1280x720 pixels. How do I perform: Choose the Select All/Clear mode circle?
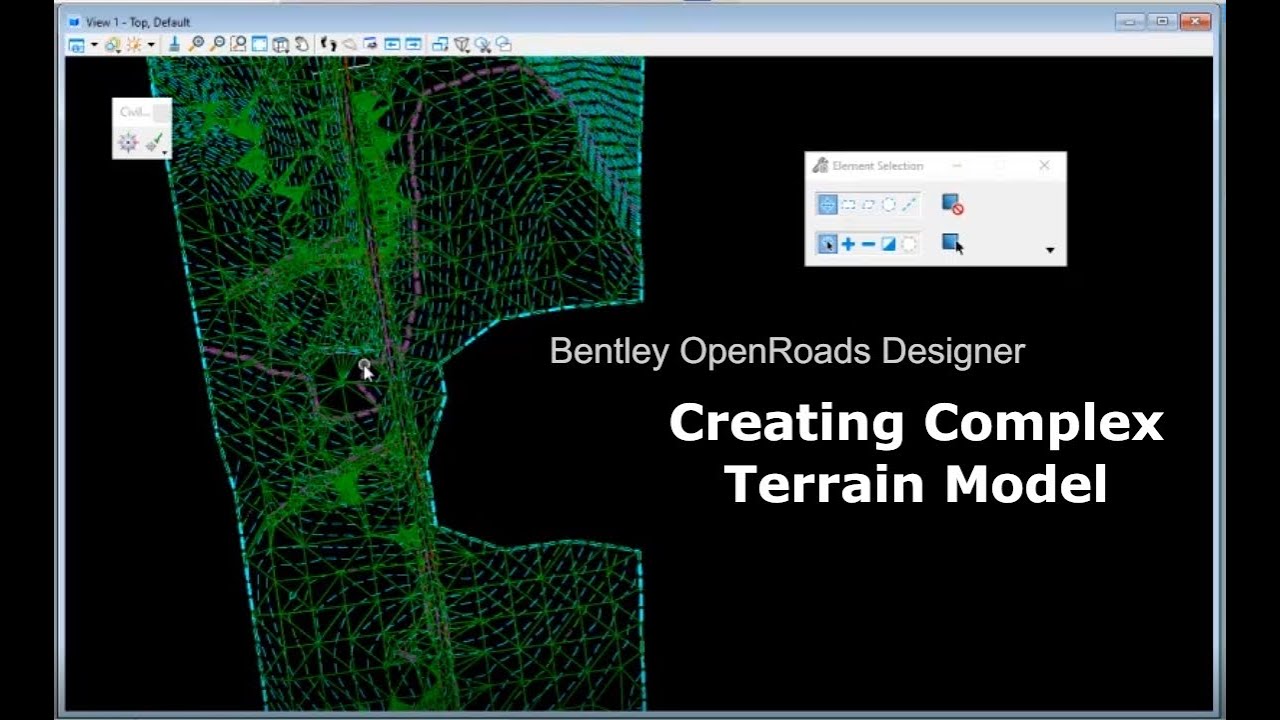pos(908,244)
